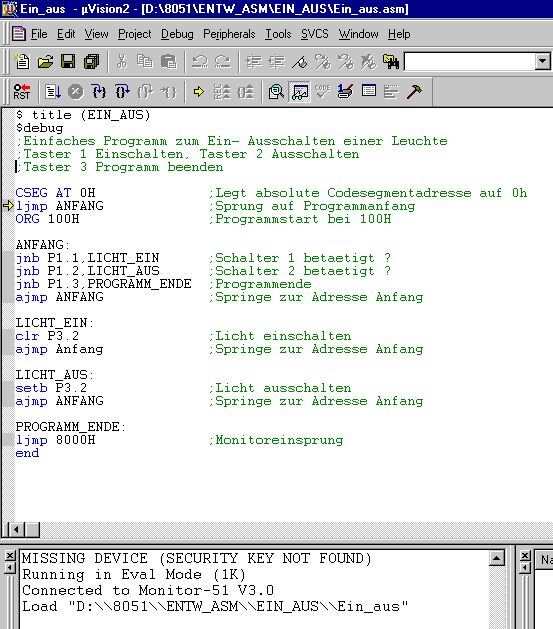The height and width of the screenshot is (629, 553).
Task: Click inside the toolbar find text field
Action: 470,62
